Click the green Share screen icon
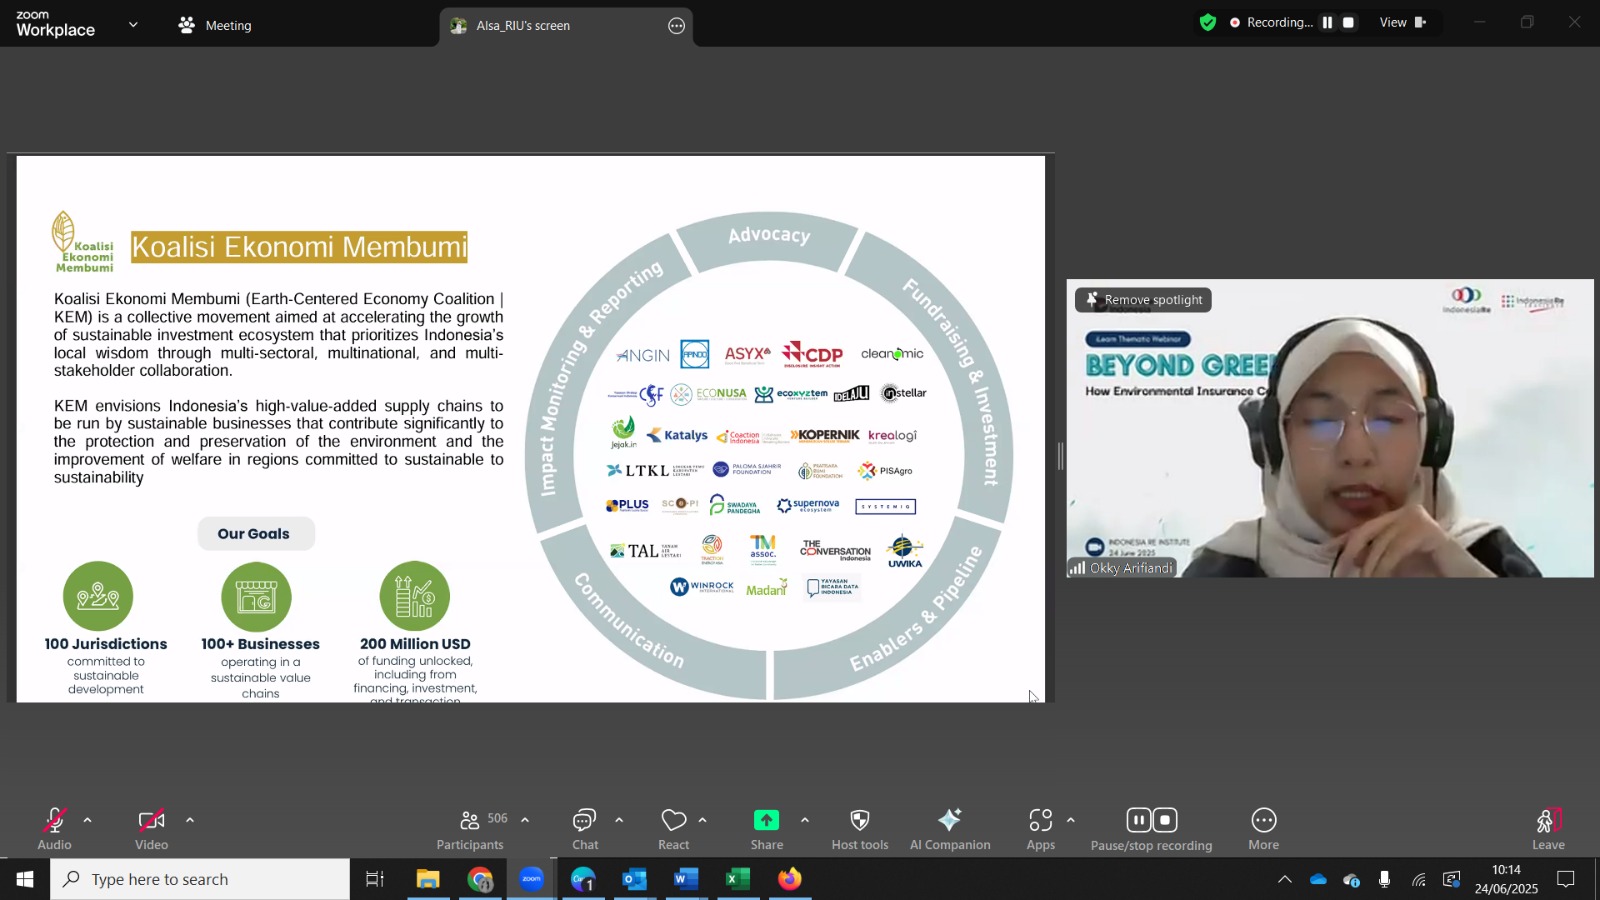 point(767,820)
